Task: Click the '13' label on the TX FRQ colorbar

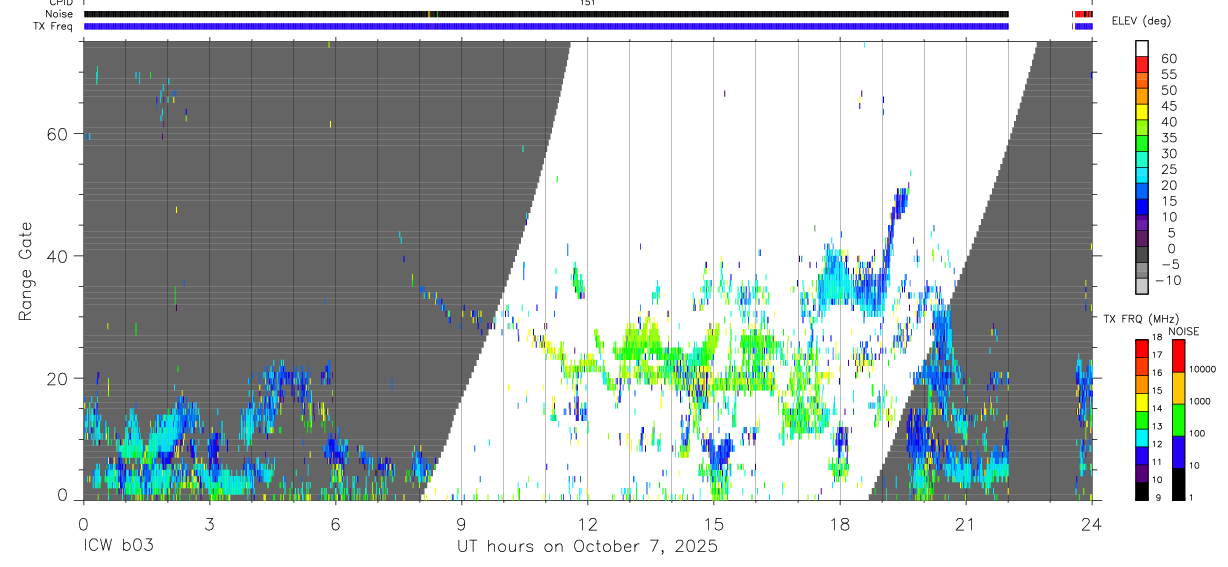Action: (x=1159, y=426)
